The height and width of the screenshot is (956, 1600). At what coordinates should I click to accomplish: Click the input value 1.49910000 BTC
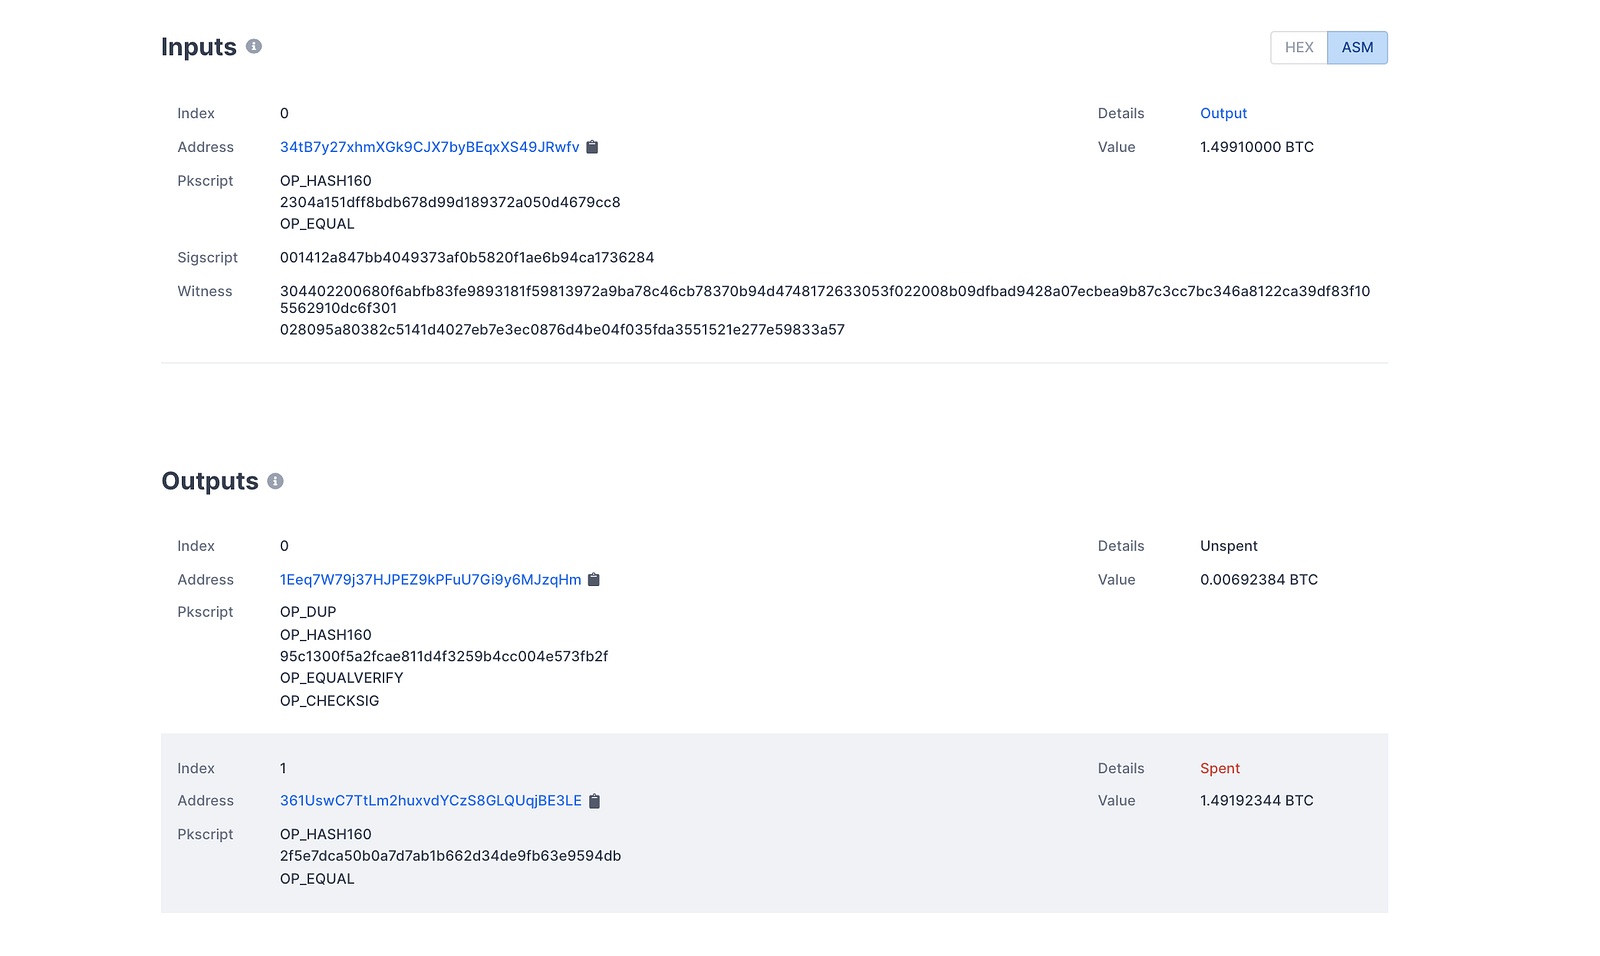1256,147
